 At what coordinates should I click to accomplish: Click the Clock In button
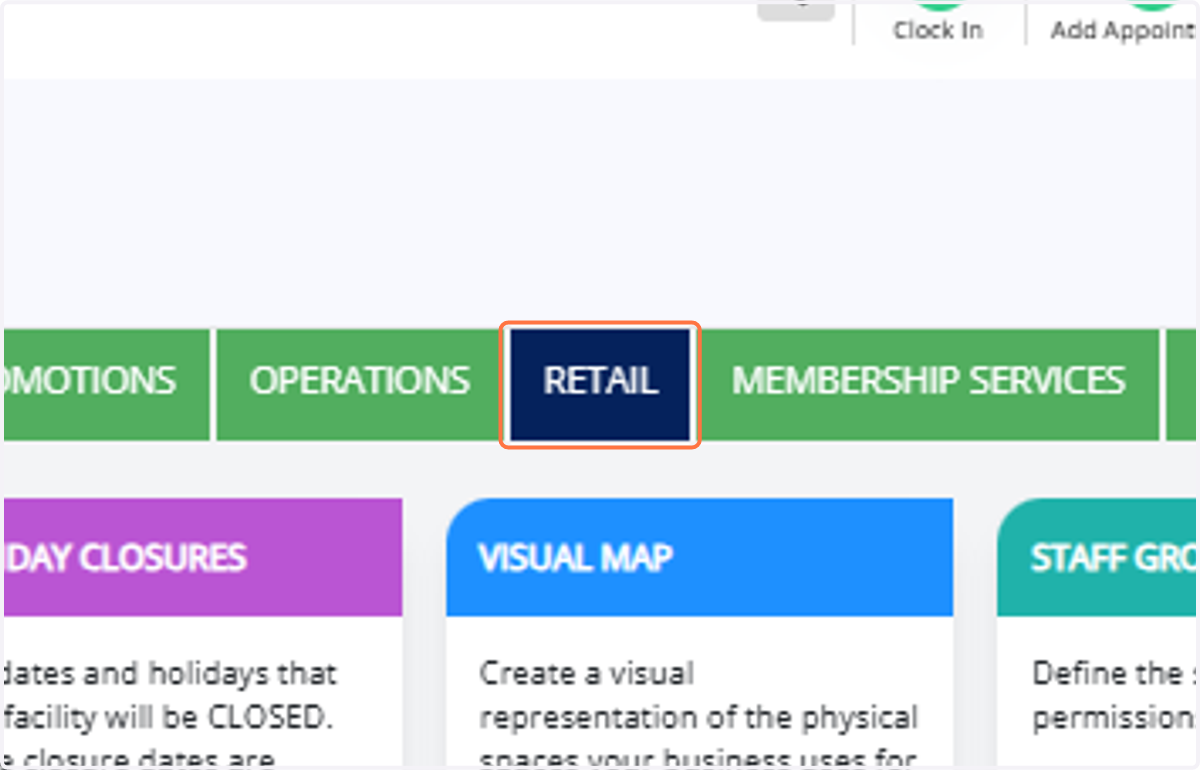tap(938, 24)
